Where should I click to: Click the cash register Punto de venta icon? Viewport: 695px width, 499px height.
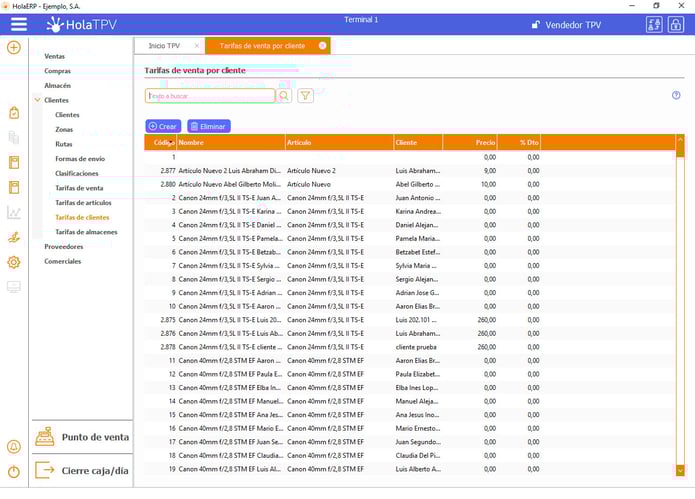click(x=45, y=437)
